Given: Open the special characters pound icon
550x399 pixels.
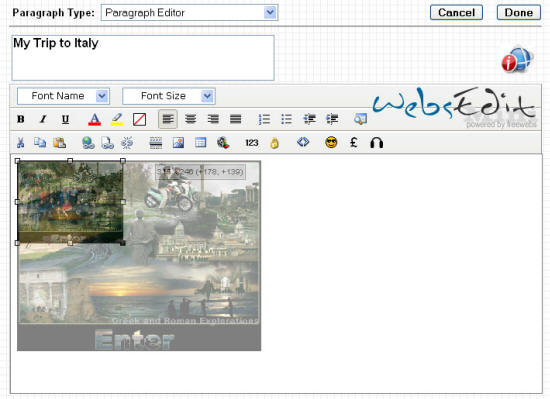Looking at the screenshot, I should [354, 143].
